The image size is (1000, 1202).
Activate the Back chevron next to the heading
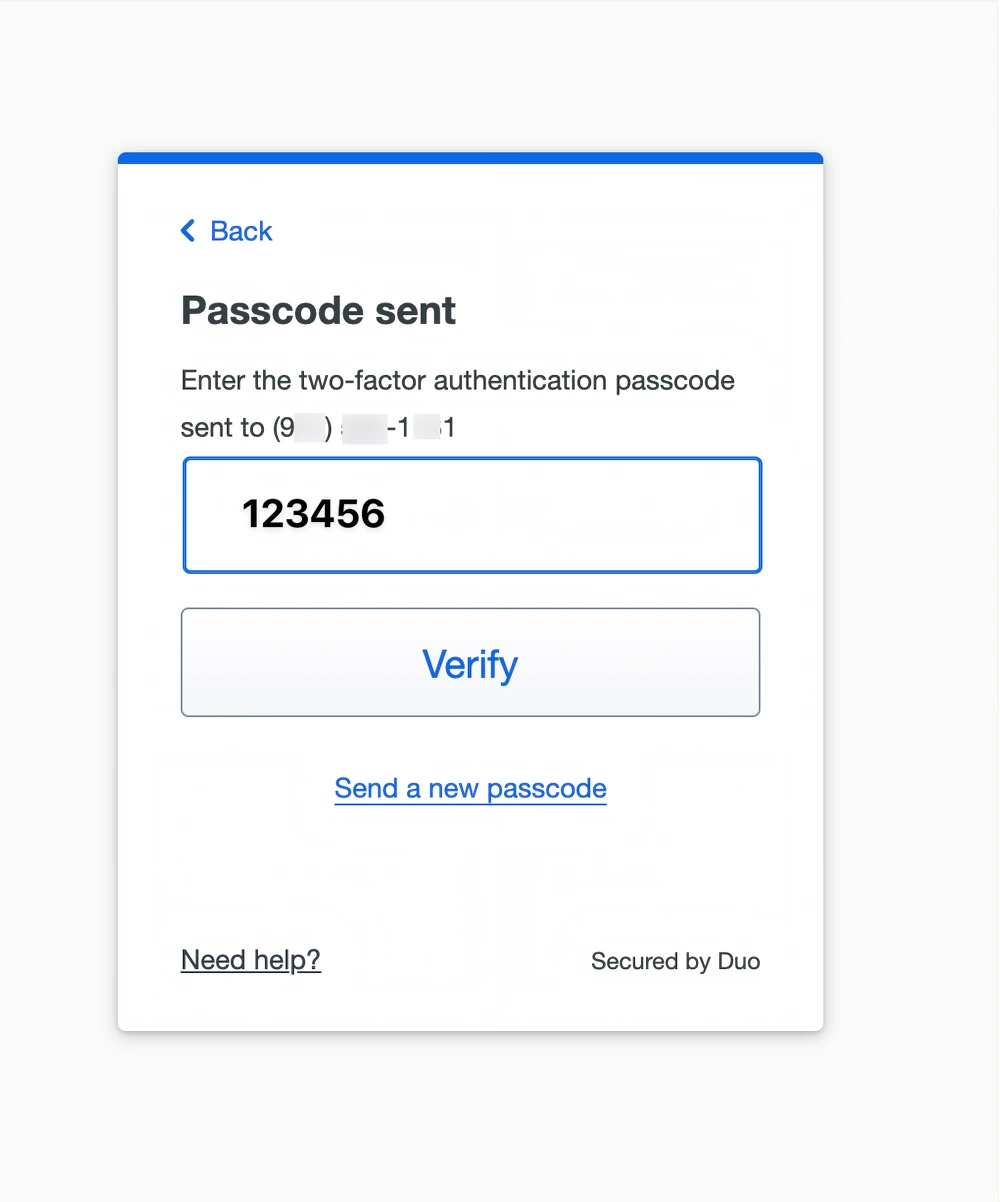coord(187,231)
